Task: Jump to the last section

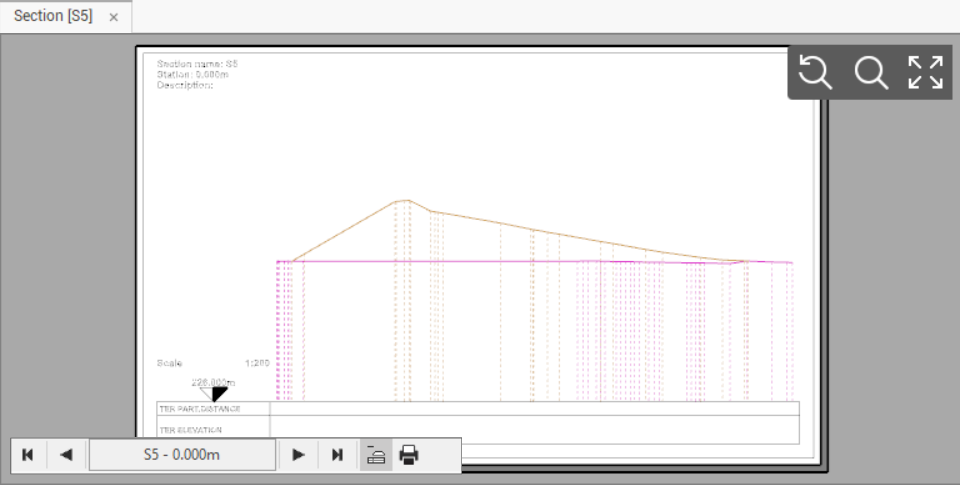Action: (337, 455)
